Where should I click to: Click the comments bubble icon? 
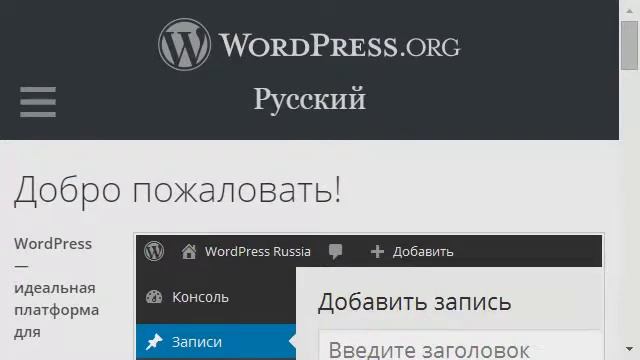[x=336, y=251]
